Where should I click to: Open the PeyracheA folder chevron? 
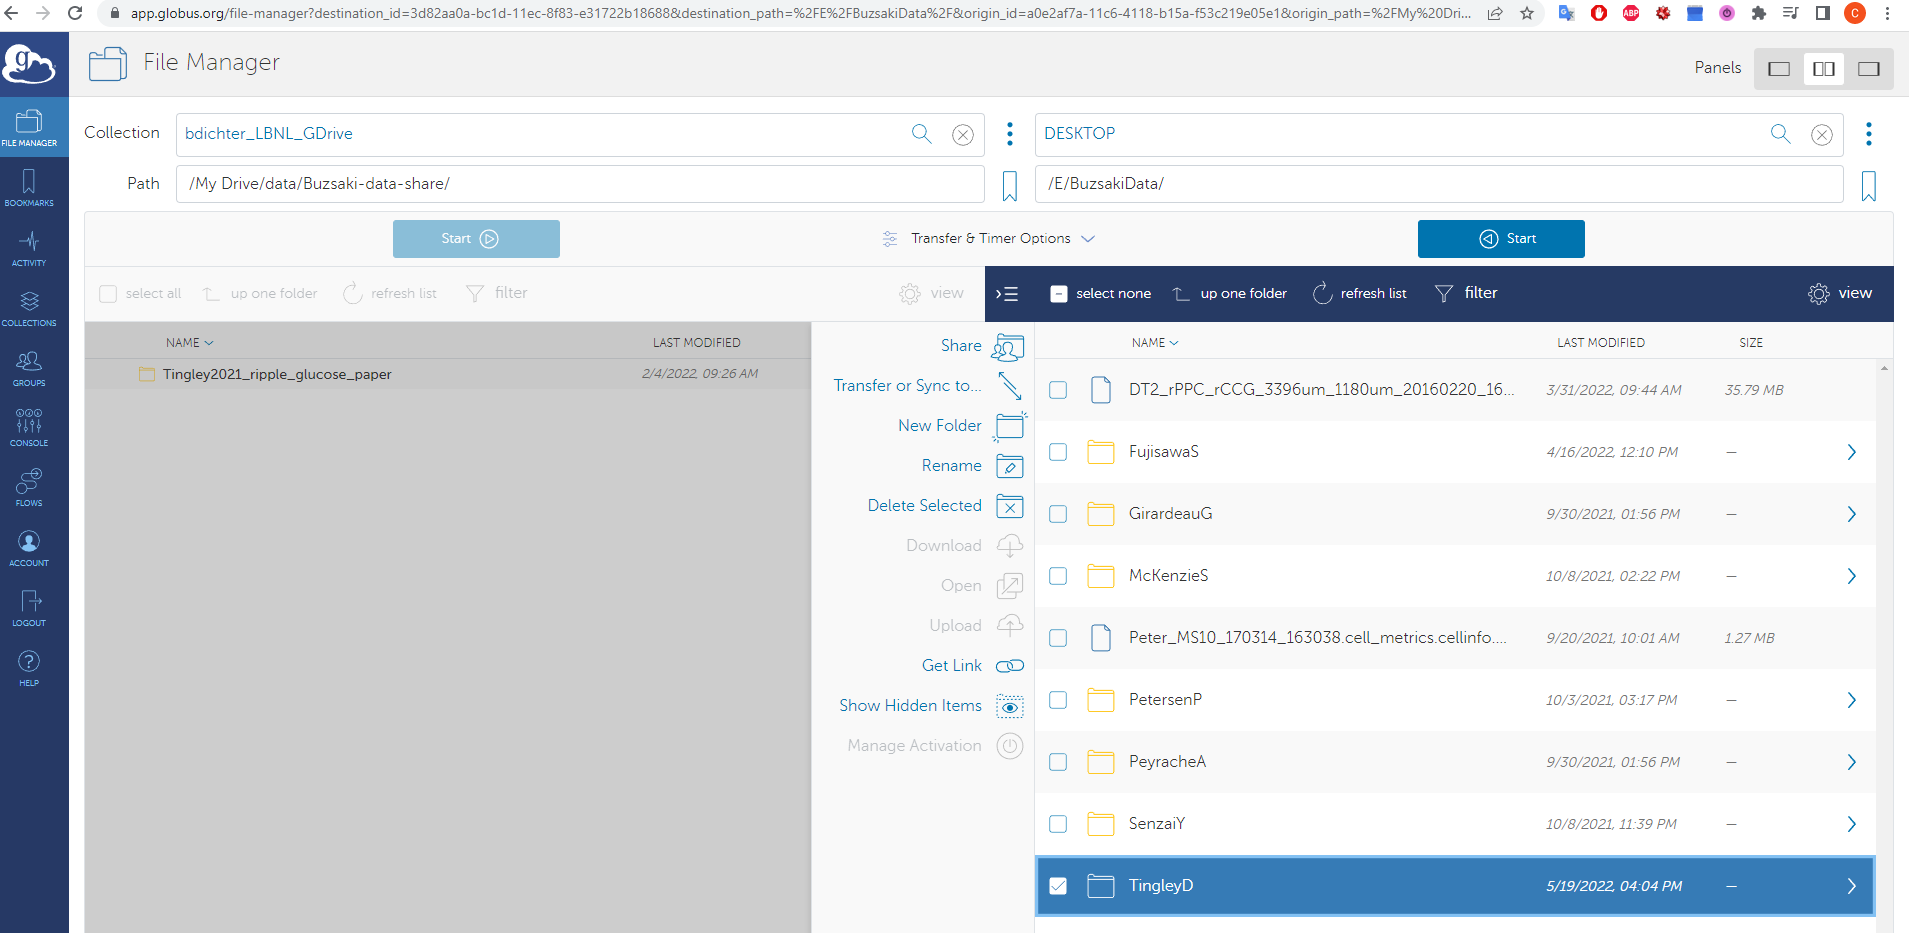pyautogui.click(x=1851, y=762)
